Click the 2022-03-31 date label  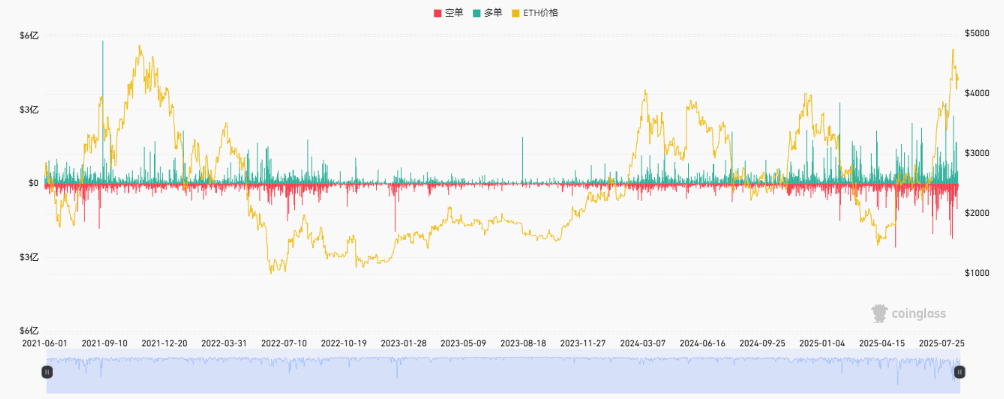(x=224, y=344)
